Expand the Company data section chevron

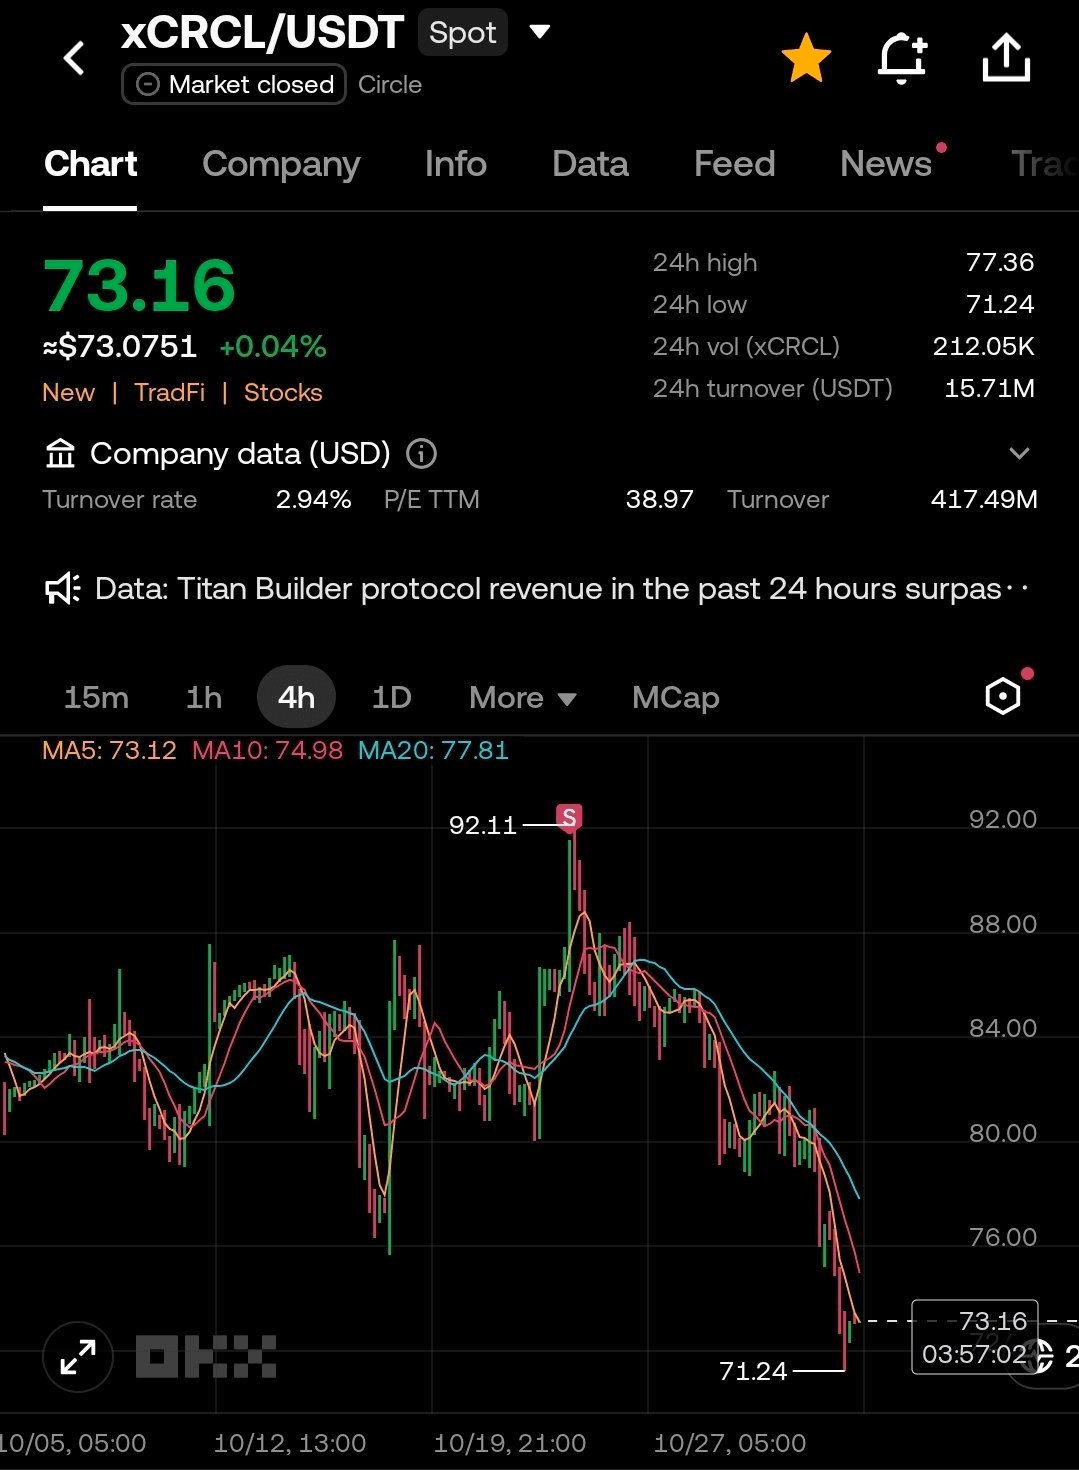point(1019,454)
